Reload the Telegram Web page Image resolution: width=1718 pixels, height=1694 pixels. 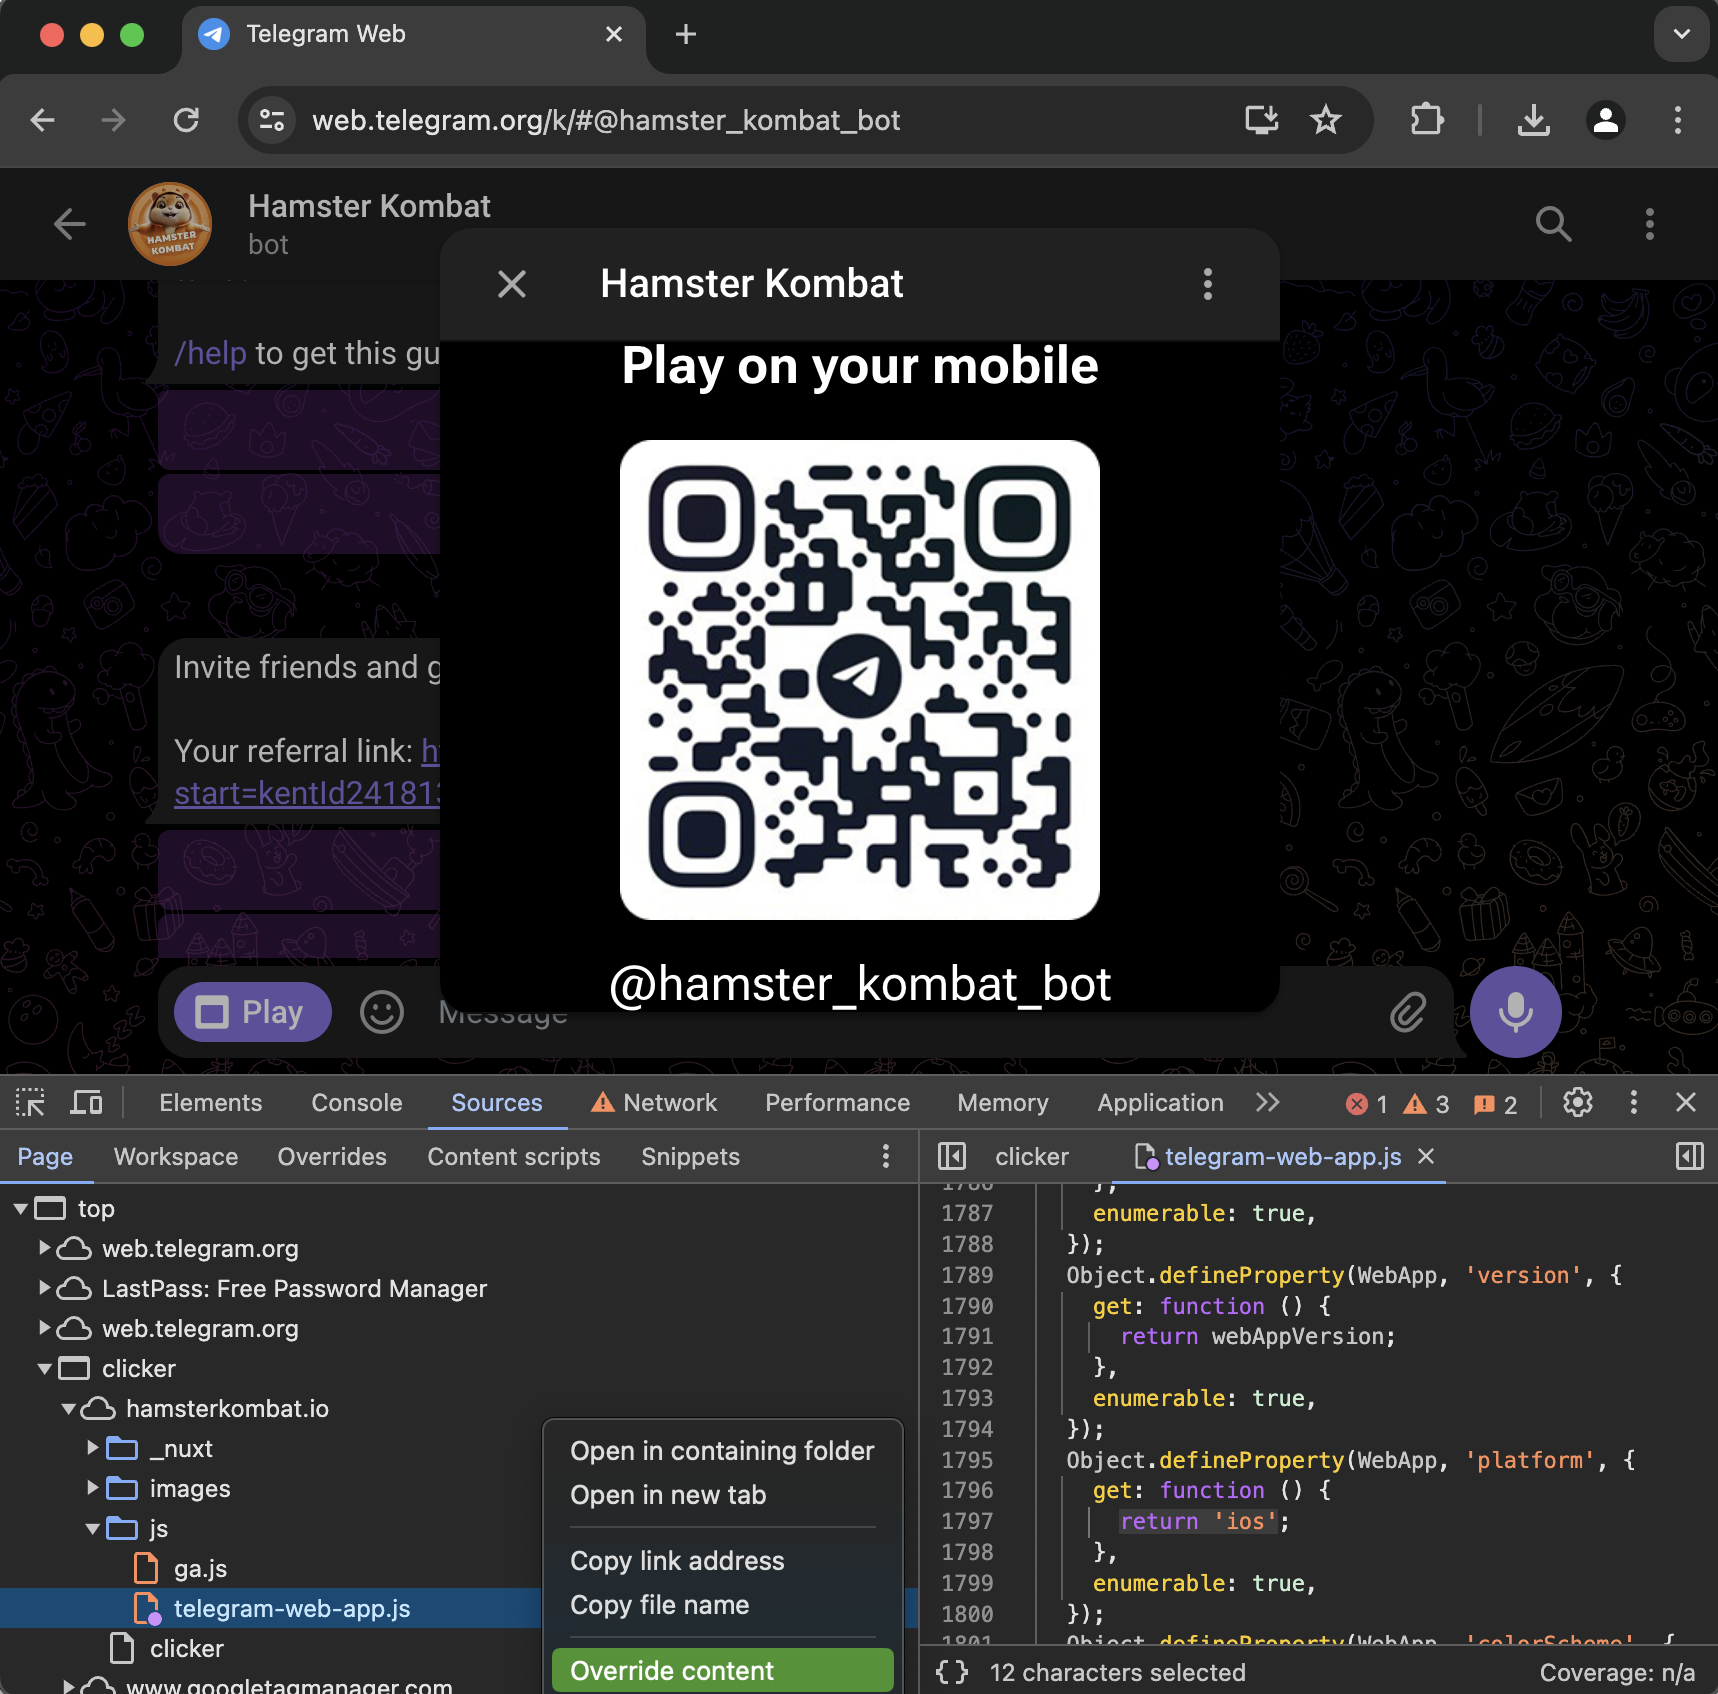186,121
